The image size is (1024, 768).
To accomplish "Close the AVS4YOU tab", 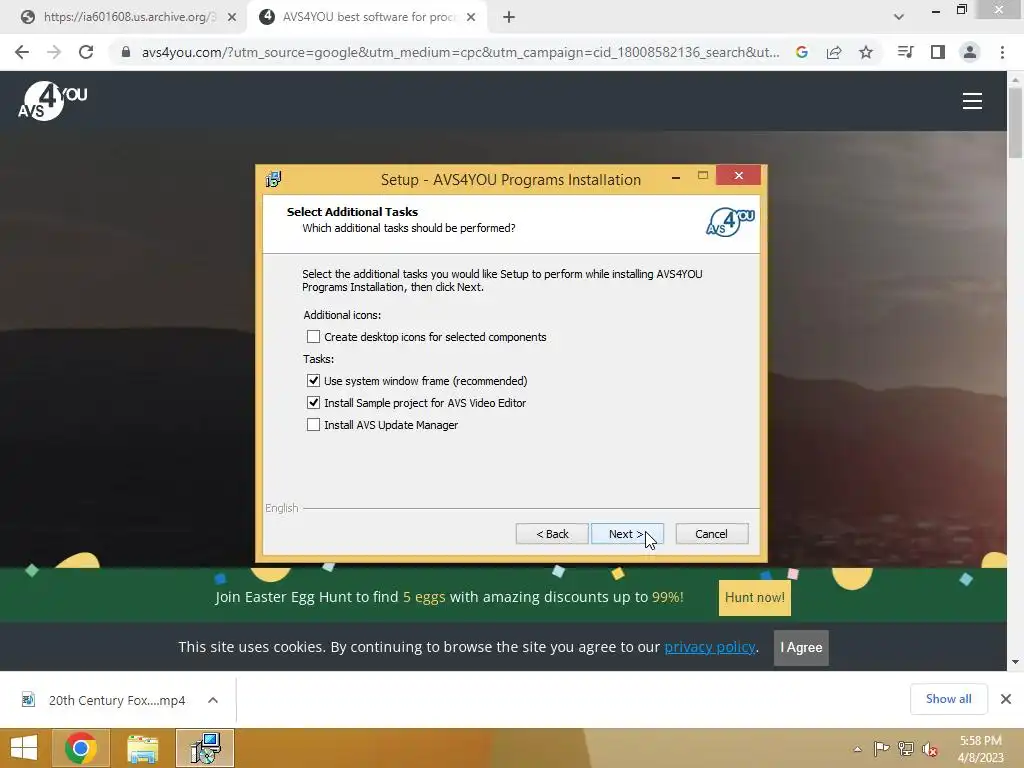I will (x=471, y=17).
